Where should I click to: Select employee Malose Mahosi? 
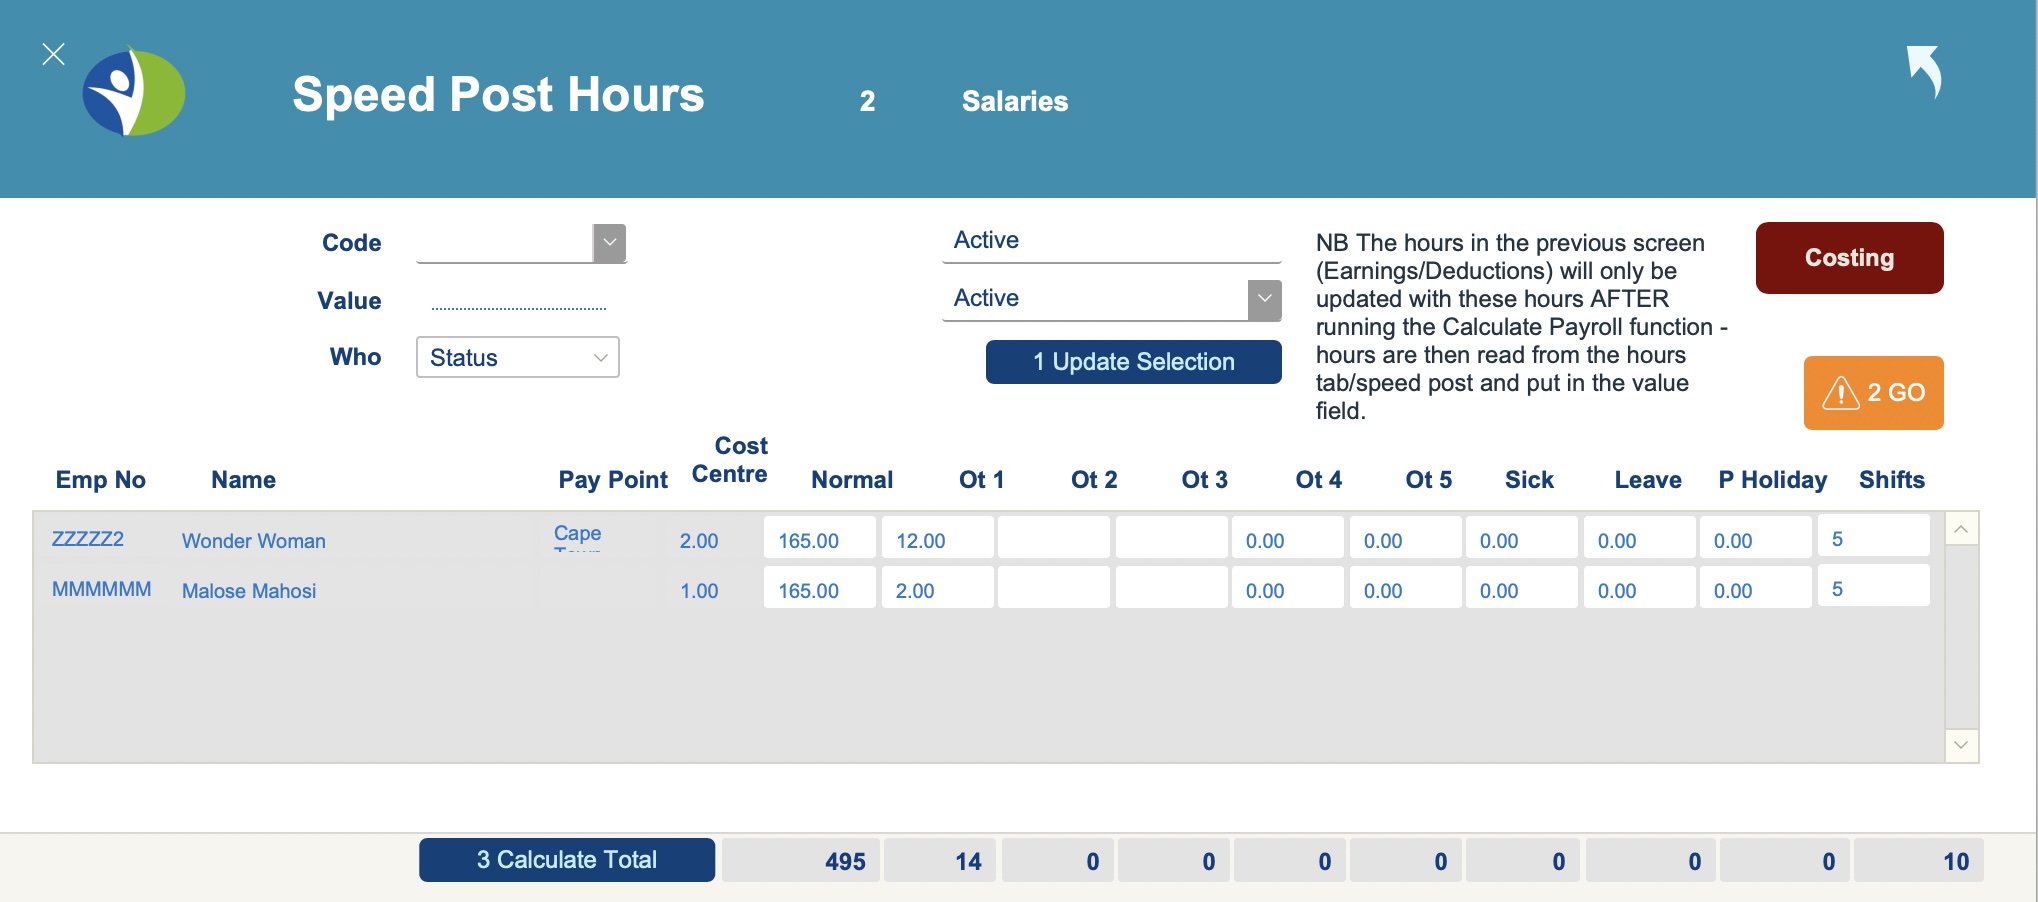[249, 591]
